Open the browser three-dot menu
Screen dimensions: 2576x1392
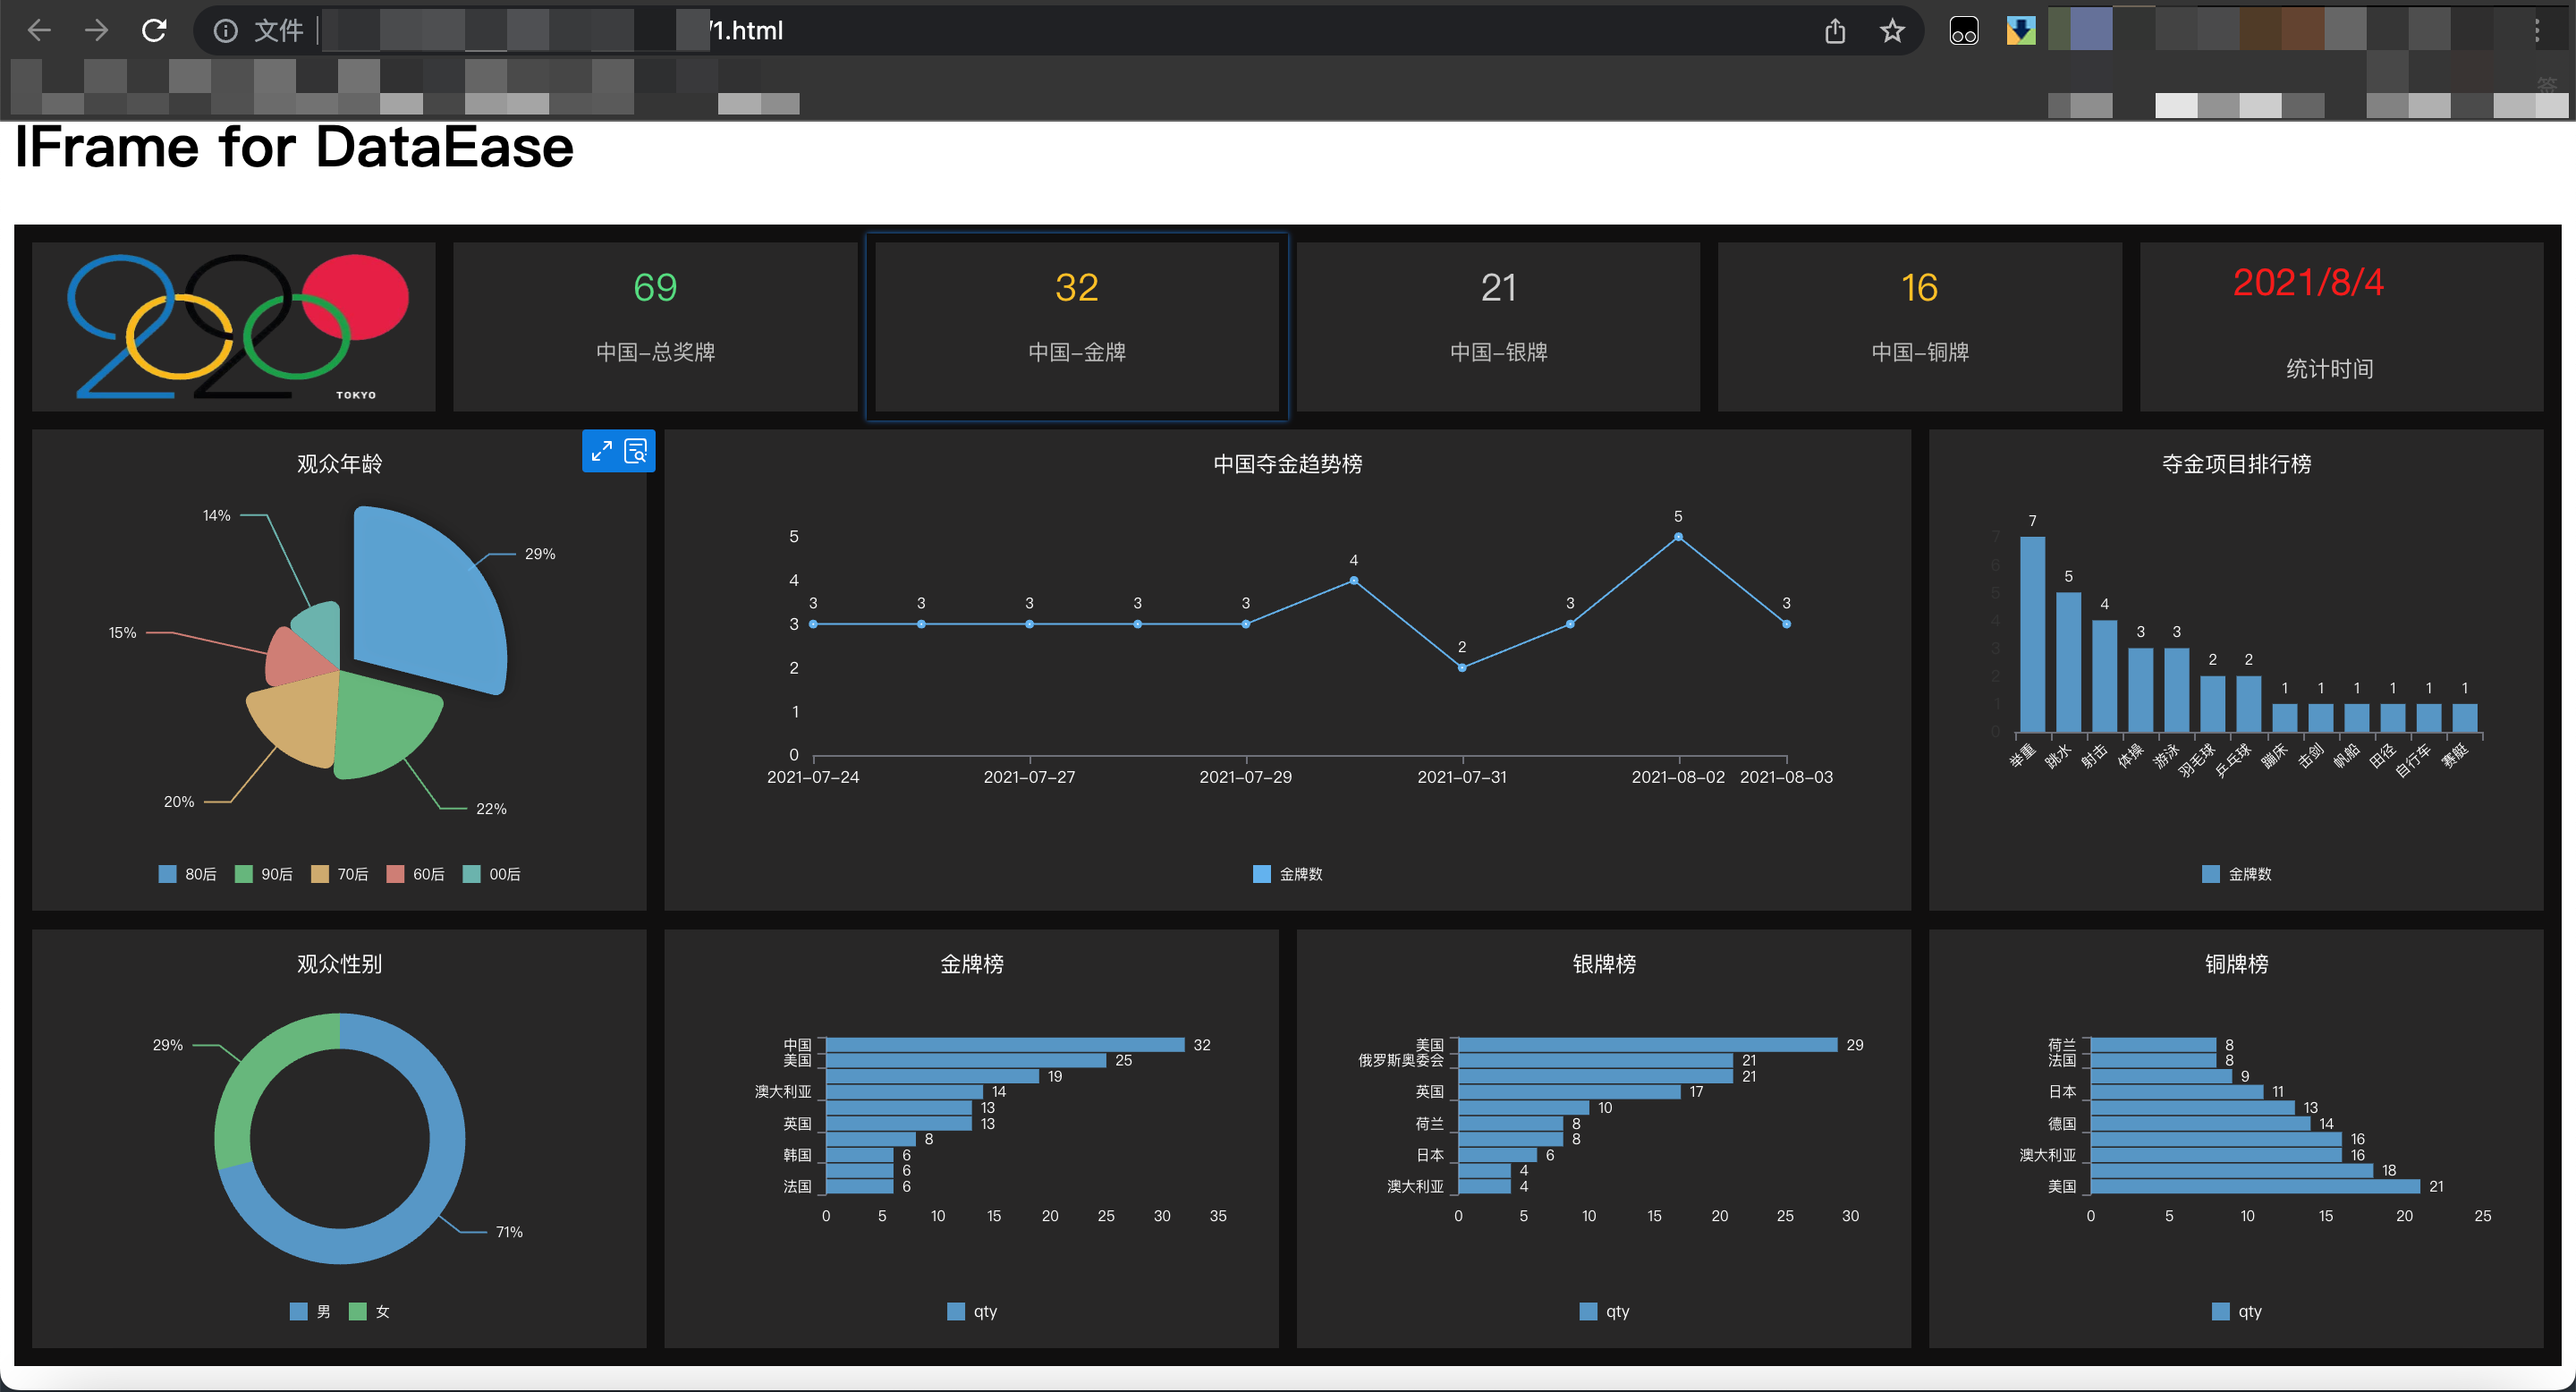[x=2537, y=31]
